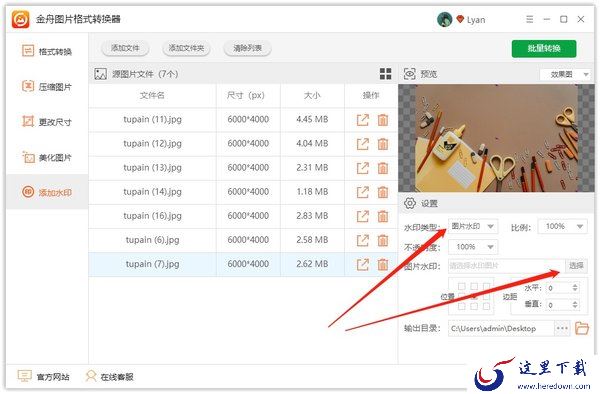
Task: Click 选择 to pick watermark image
Action: click(576, 265)
